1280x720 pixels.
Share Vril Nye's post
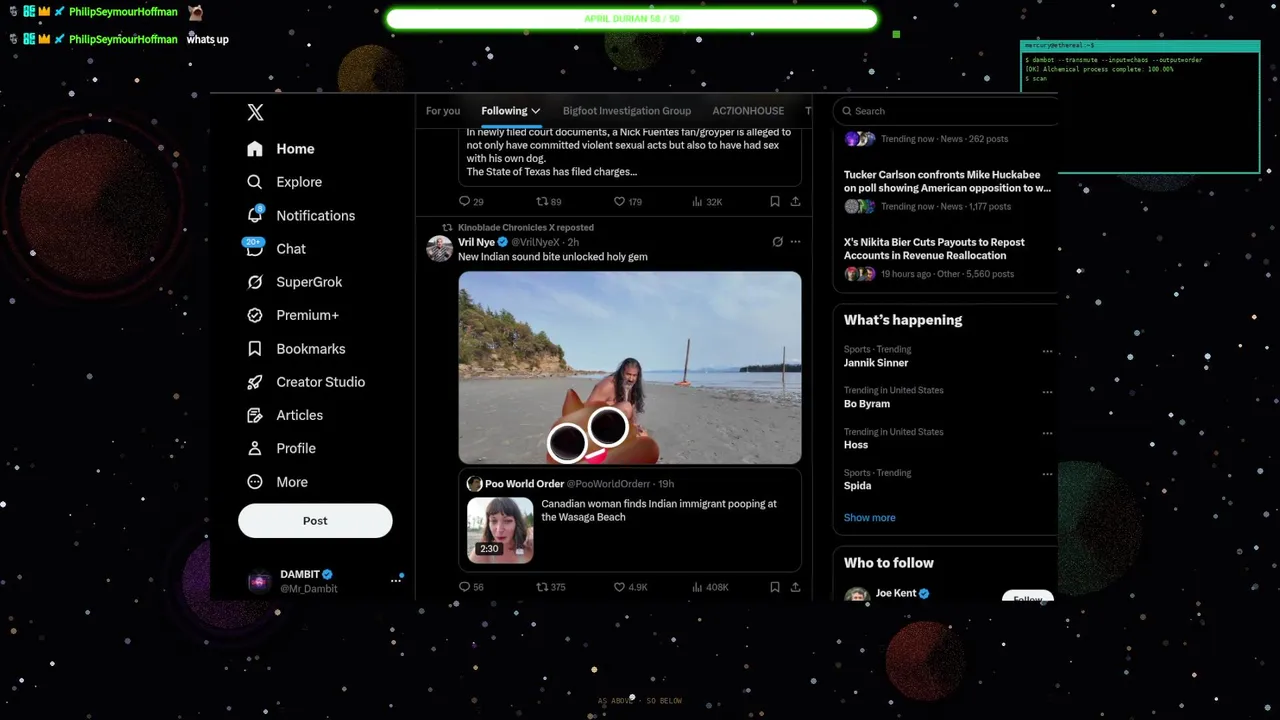(x=795, y=587)
